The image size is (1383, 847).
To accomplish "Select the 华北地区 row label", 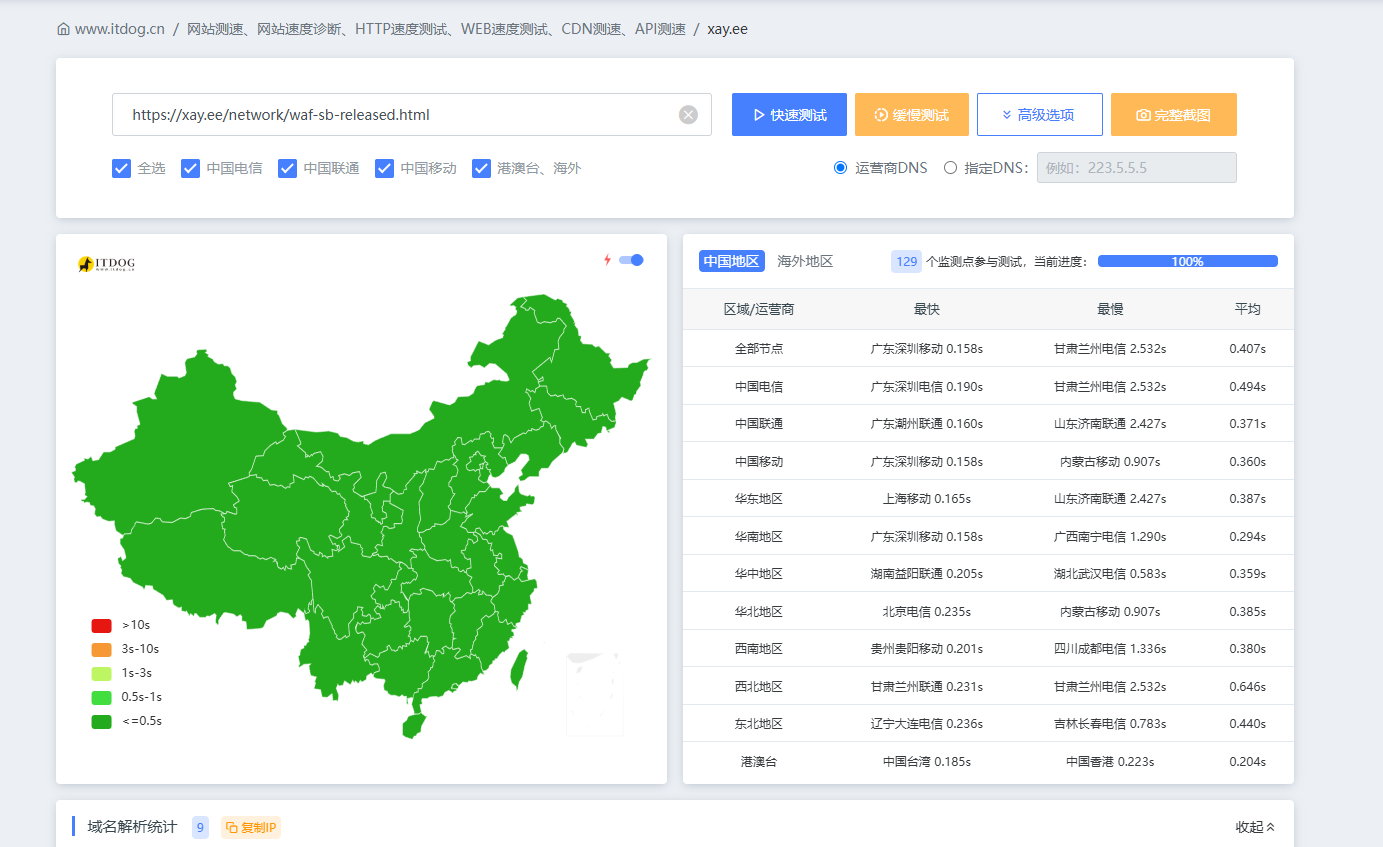I will click(759, 612).
